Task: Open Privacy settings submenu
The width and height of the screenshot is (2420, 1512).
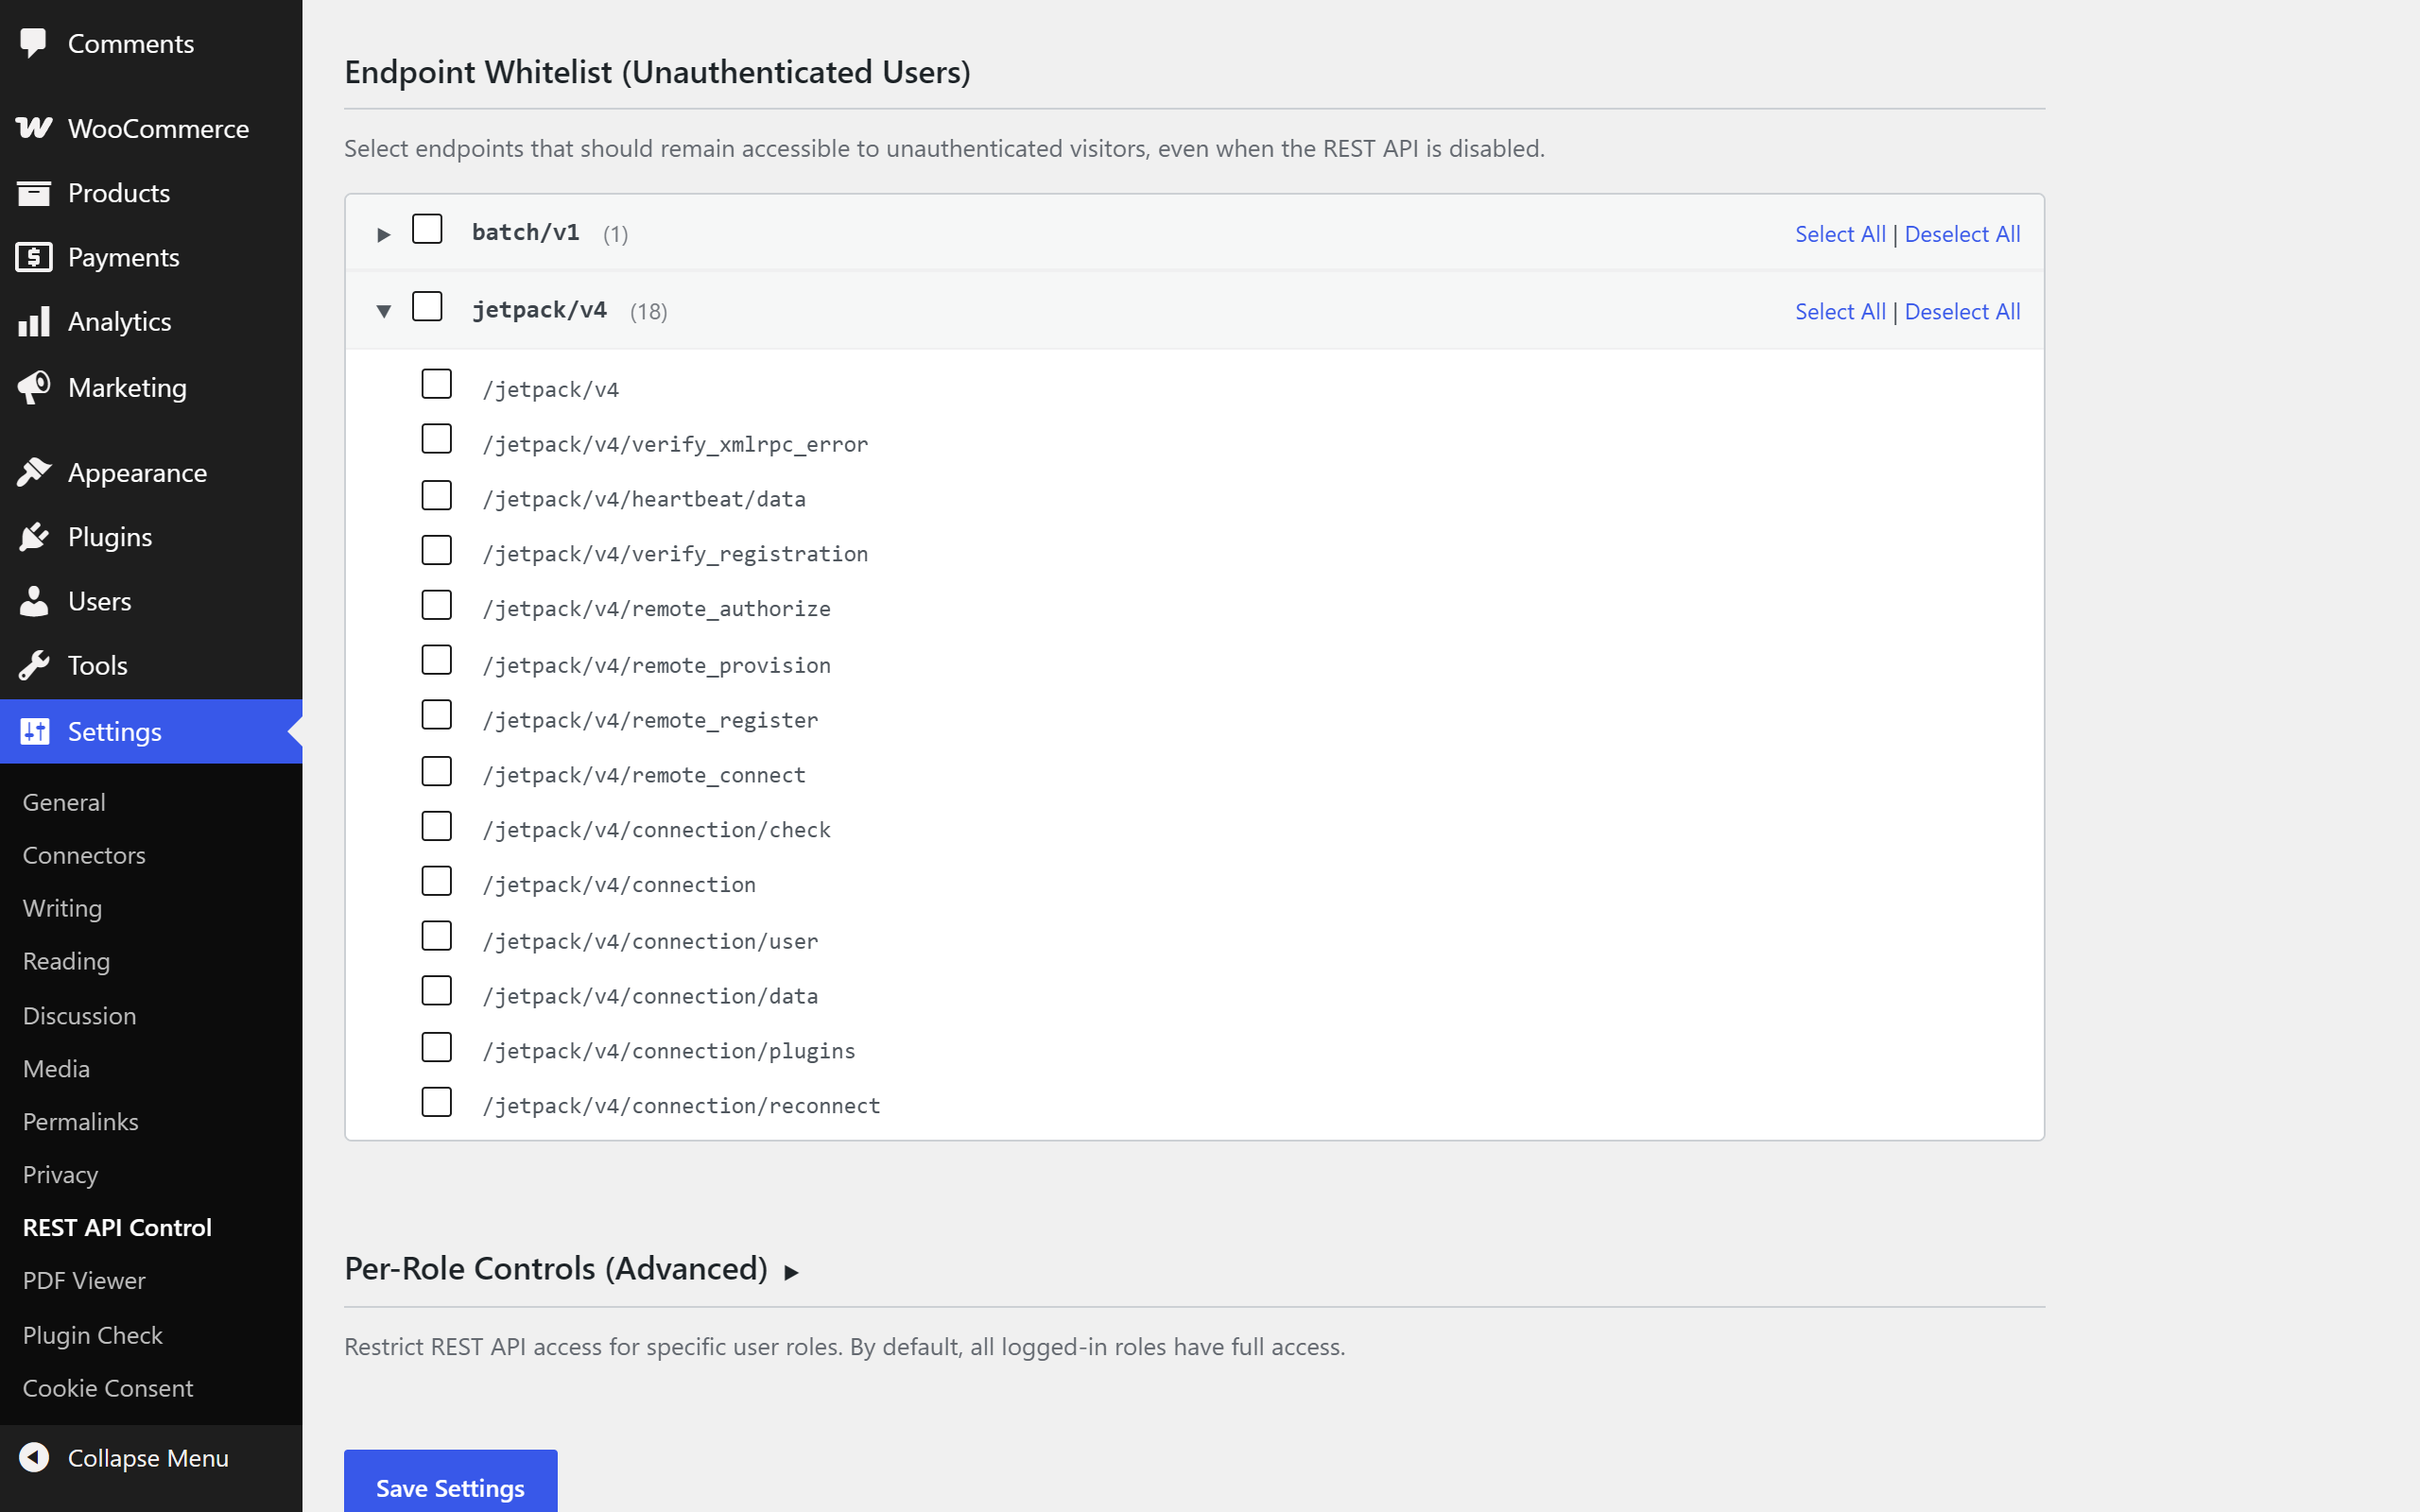Action: click(60, 1174)
